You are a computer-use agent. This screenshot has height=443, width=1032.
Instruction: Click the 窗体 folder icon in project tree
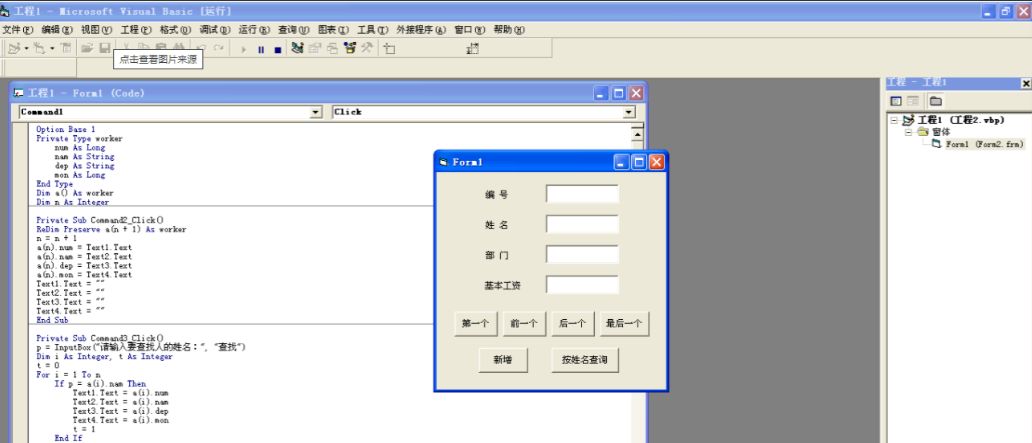923,132
